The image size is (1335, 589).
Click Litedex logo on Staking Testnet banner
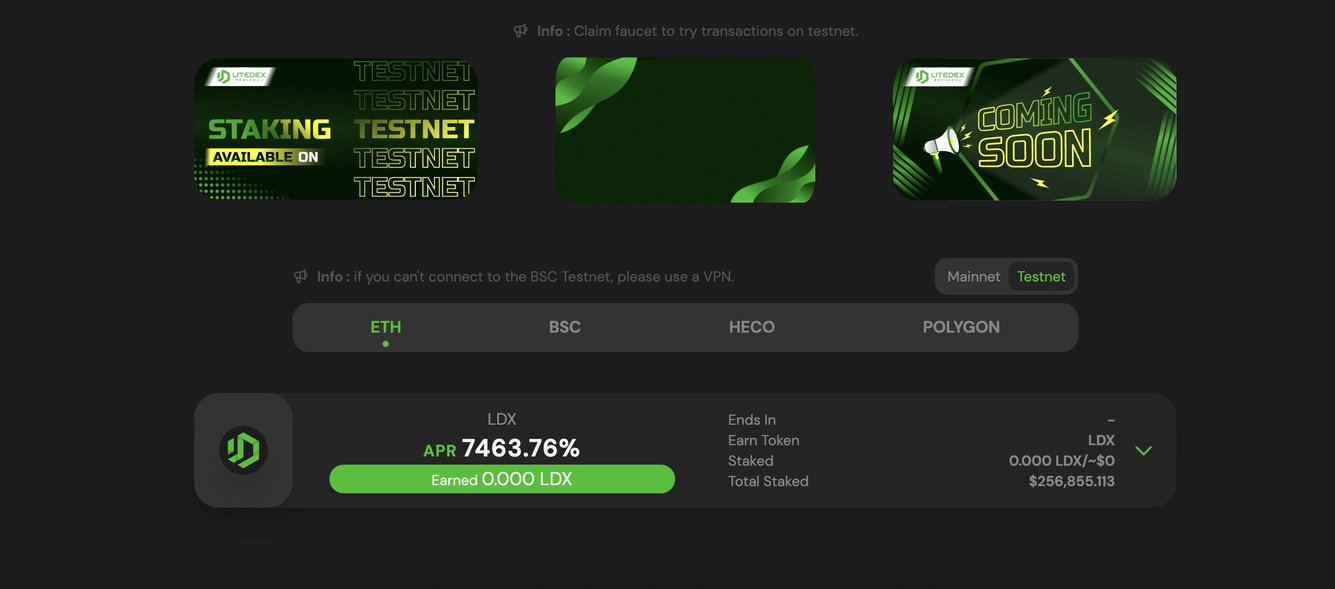[x=240, y=76]
